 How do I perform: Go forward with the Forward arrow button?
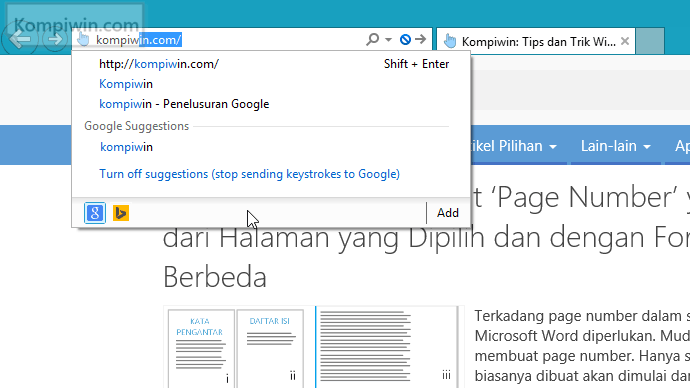(55, 39)
